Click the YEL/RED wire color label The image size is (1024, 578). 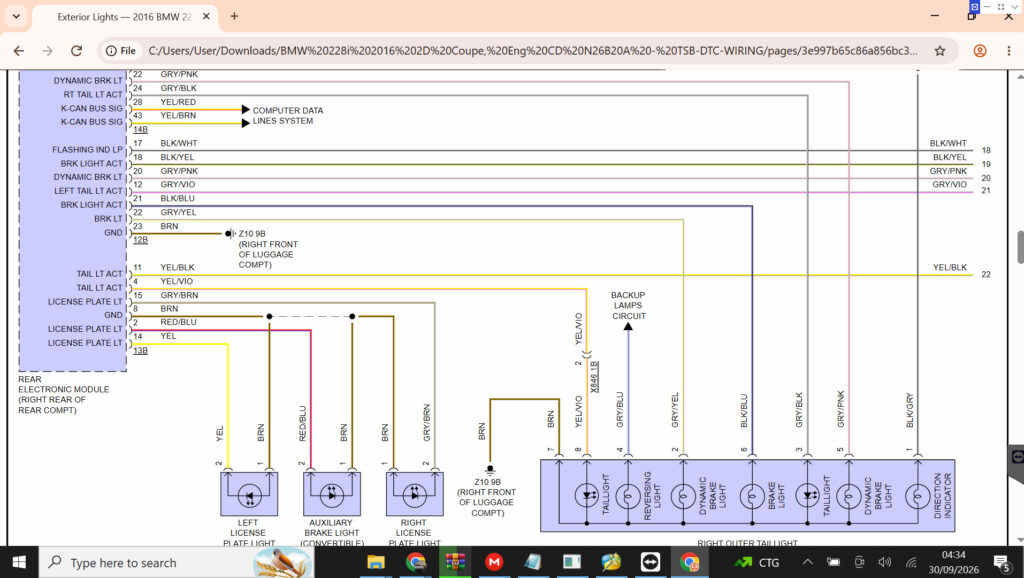[x=178, y=102]
